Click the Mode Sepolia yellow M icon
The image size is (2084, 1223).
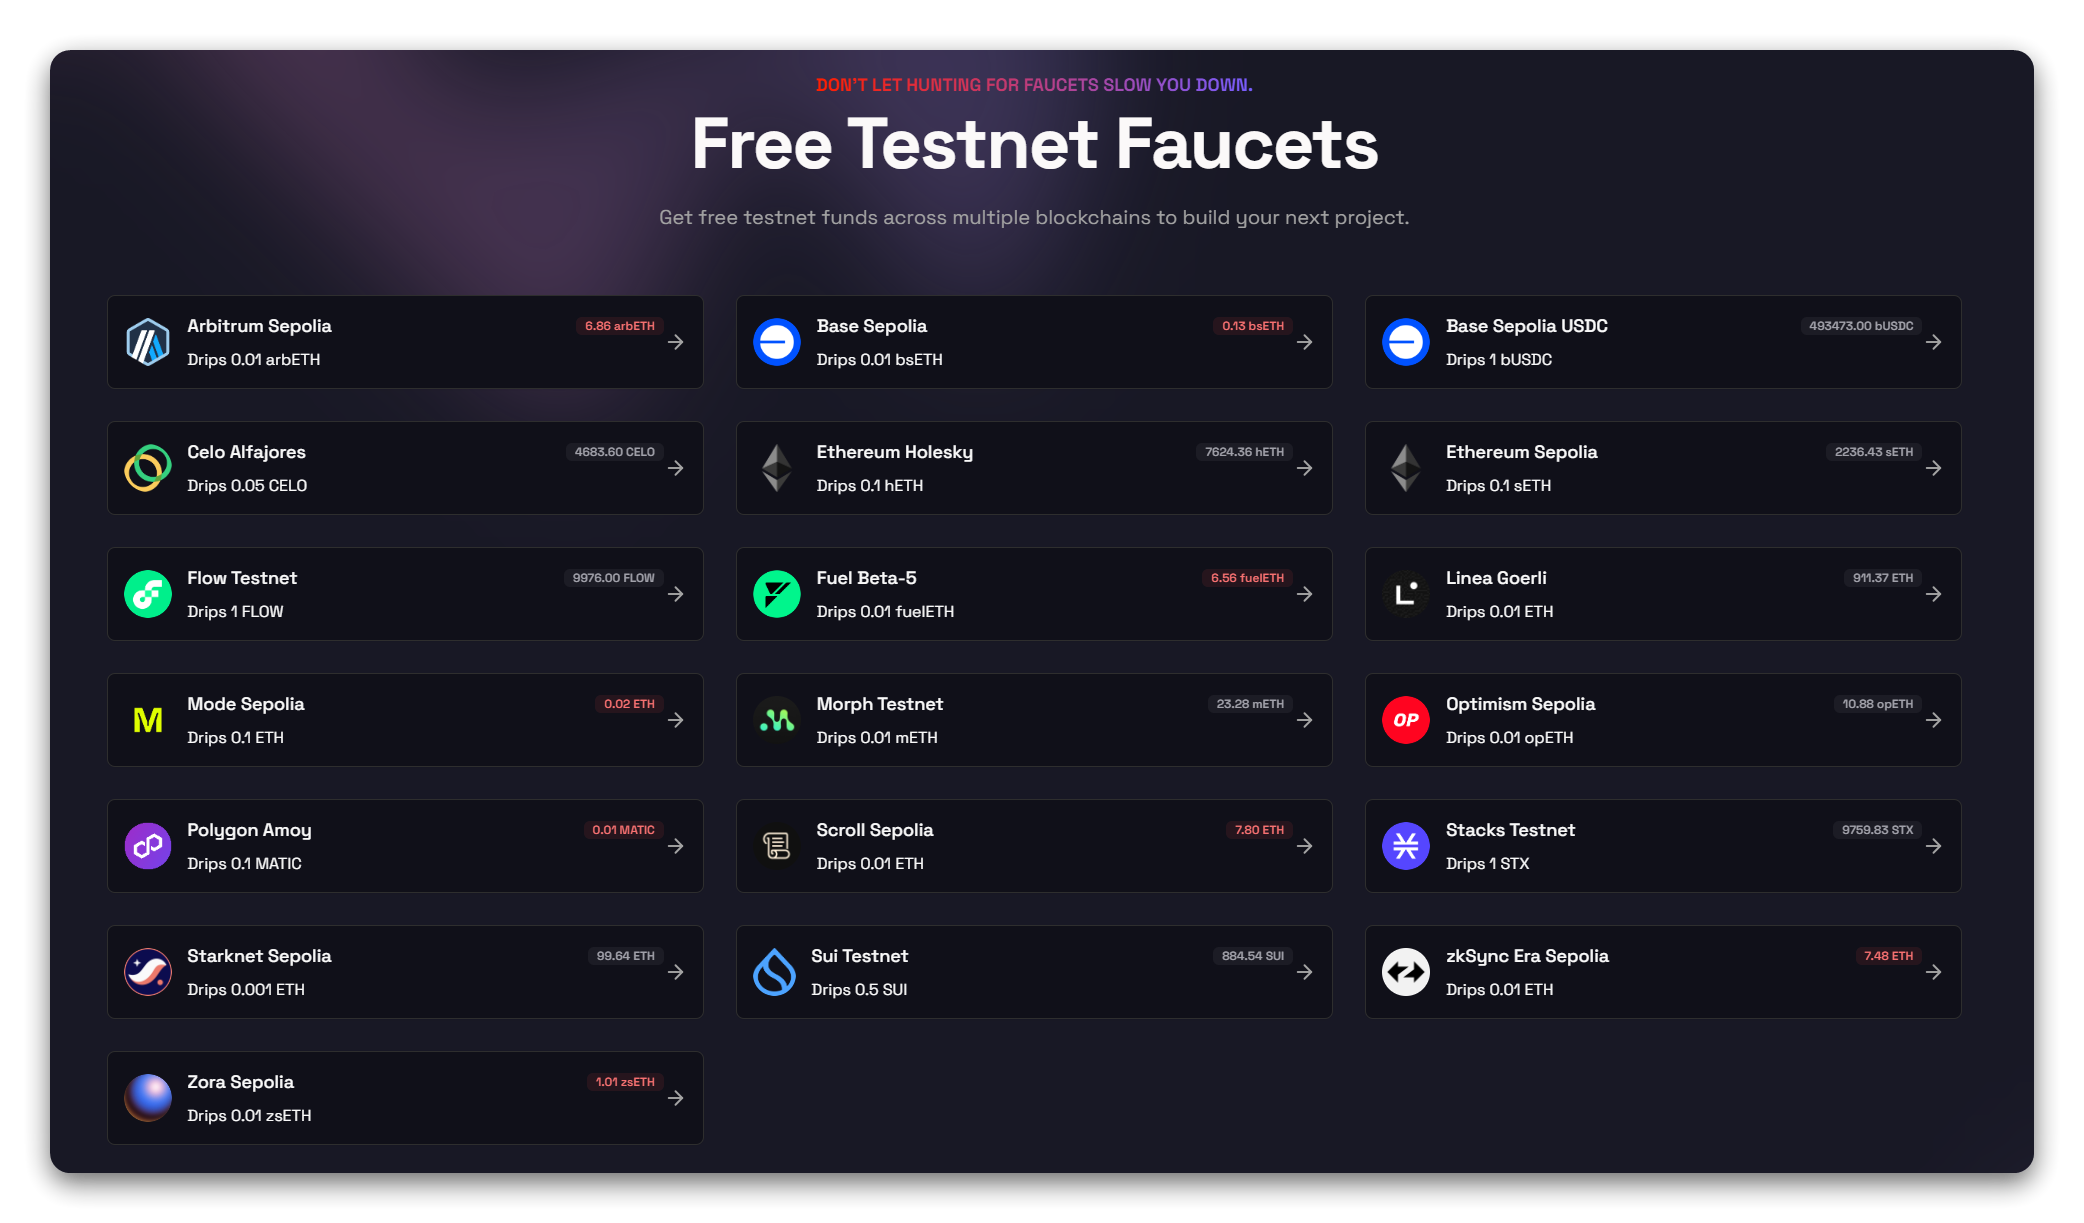coord(148,720)
